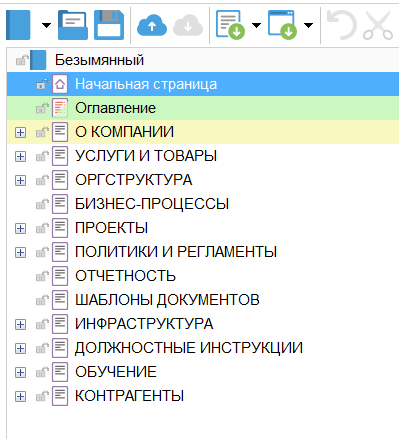Click page icon beside КОНТРАГЕНТЫ

(x=60, y=396)
